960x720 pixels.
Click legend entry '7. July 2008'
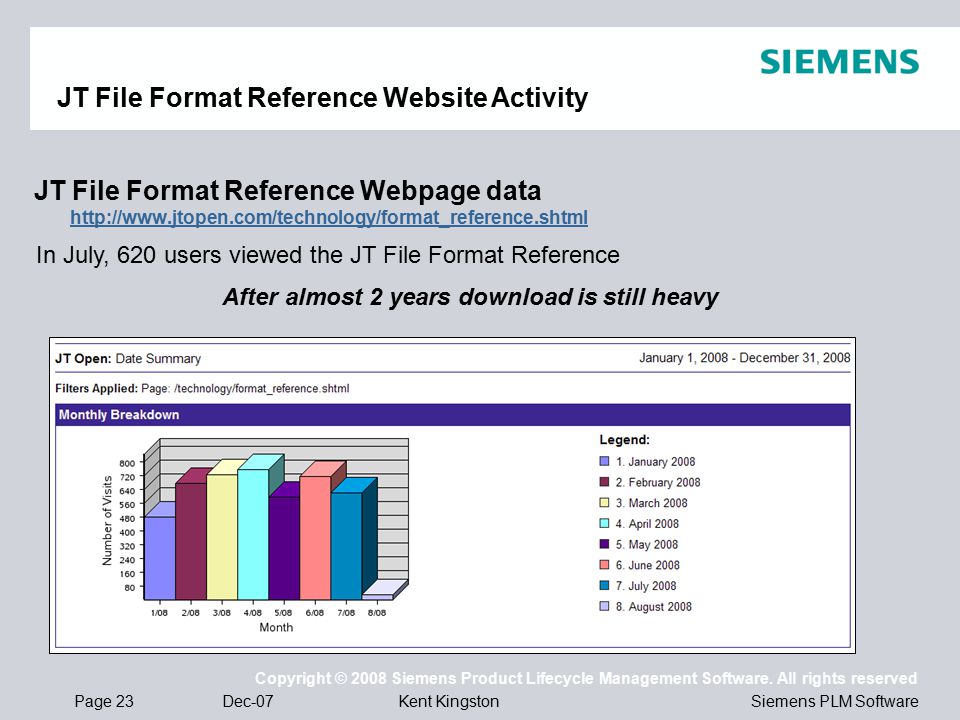pos(646,586)
